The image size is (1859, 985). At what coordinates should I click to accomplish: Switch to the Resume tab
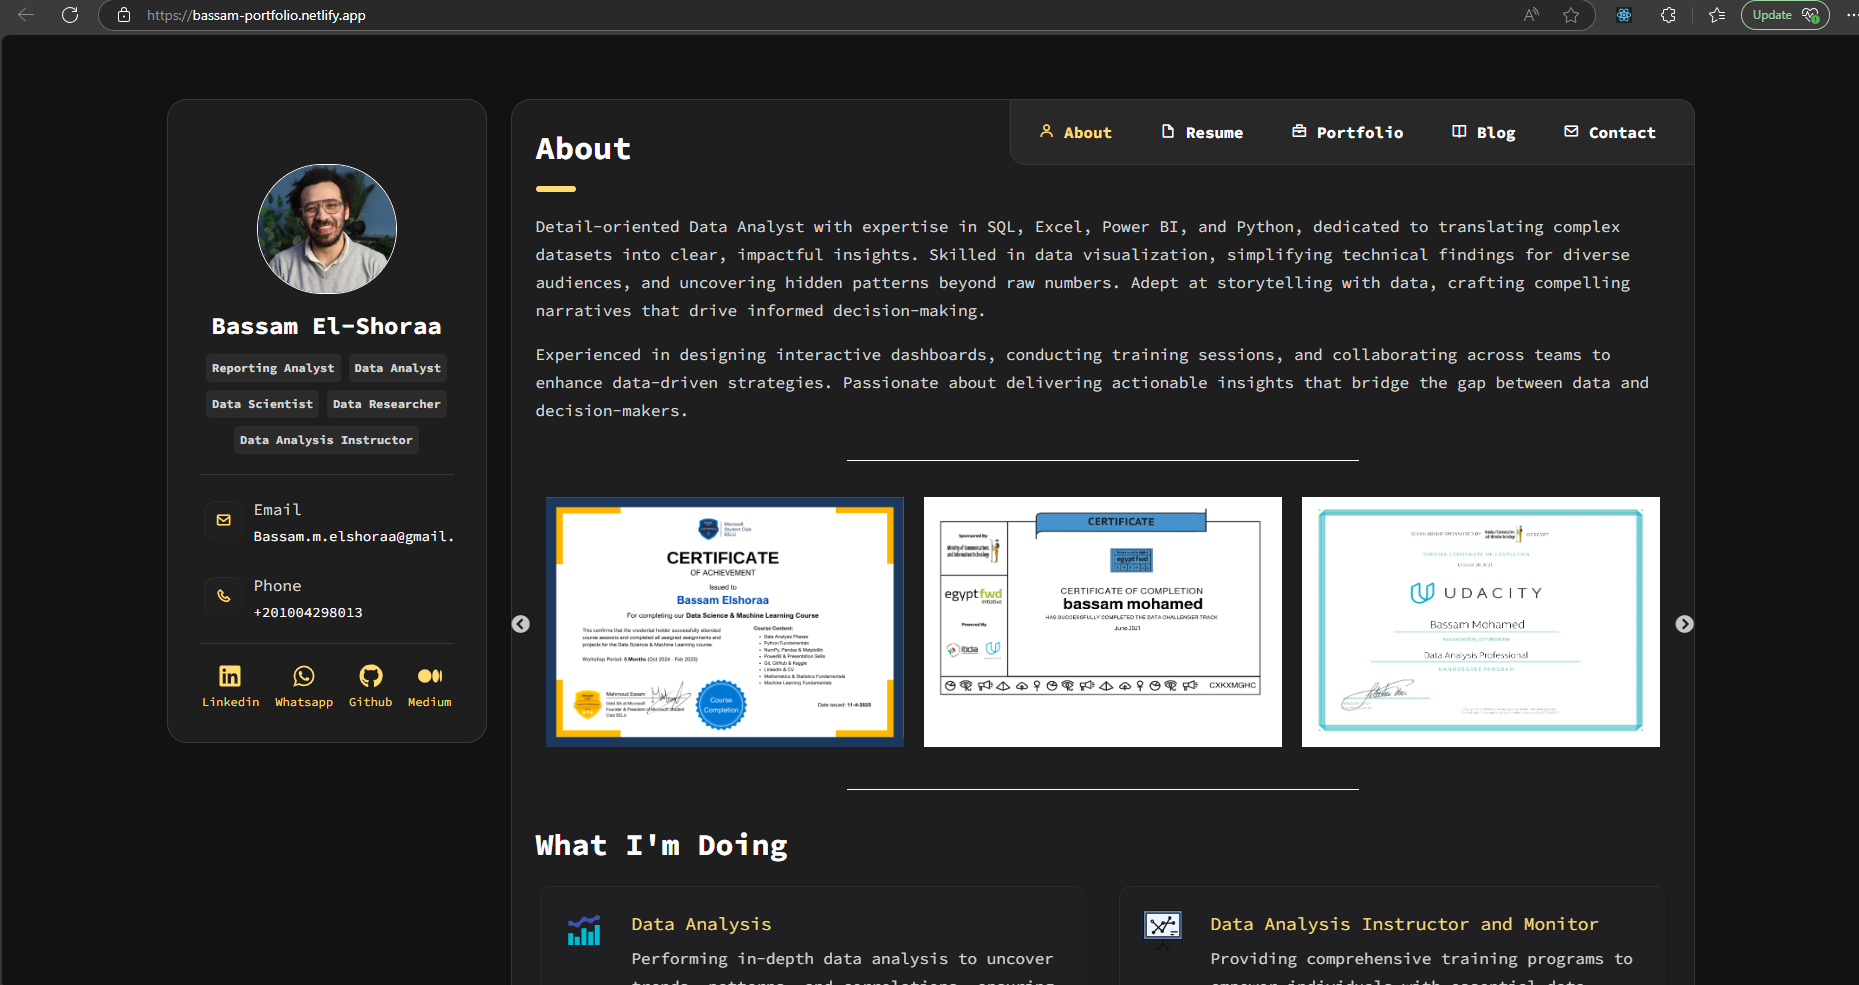tap(1202, 132)
